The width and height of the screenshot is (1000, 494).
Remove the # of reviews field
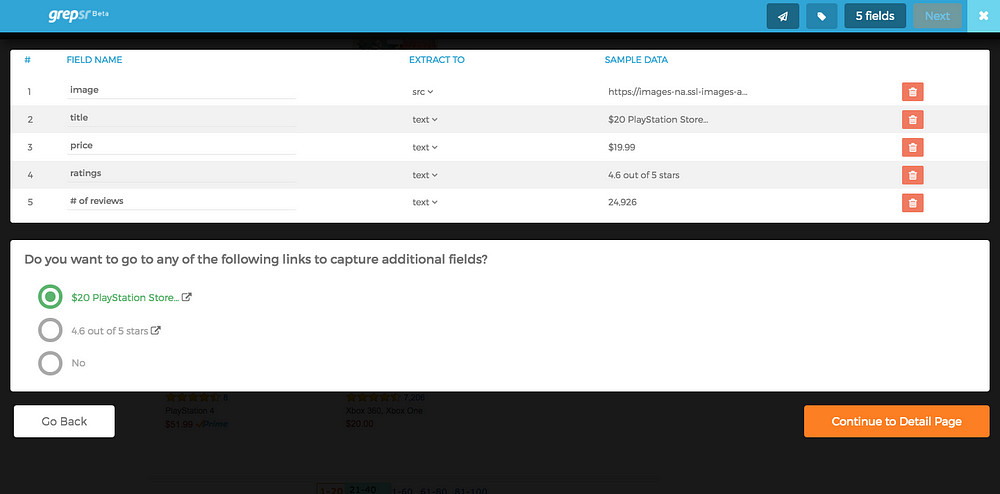[x=913, y=203]
